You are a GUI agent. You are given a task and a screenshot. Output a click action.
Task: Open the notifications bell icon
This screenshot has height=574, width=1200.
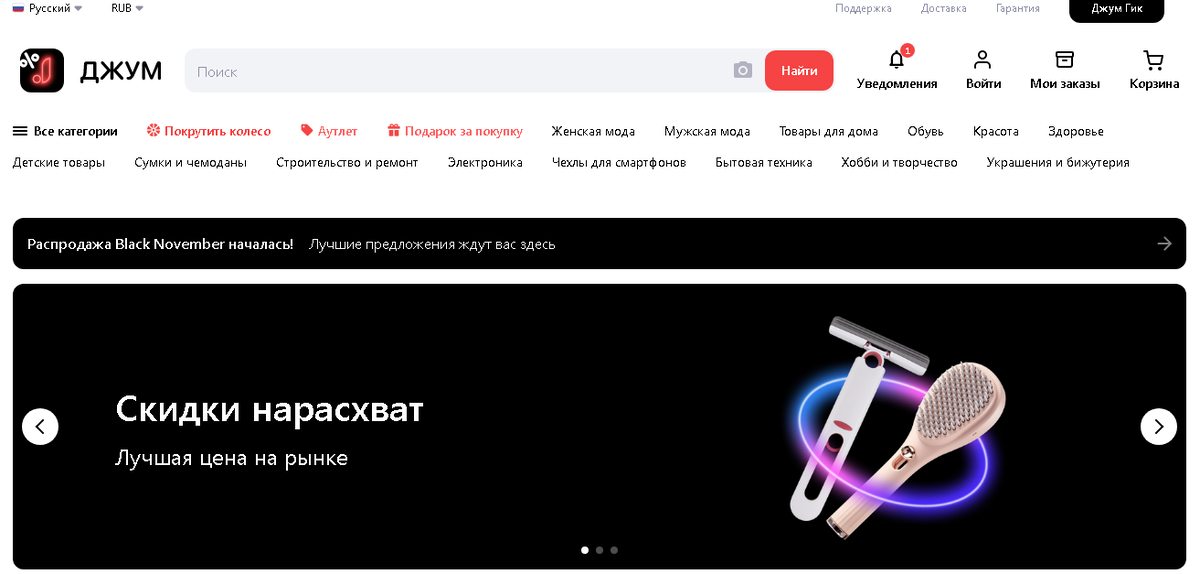click(x=897, y=60)
